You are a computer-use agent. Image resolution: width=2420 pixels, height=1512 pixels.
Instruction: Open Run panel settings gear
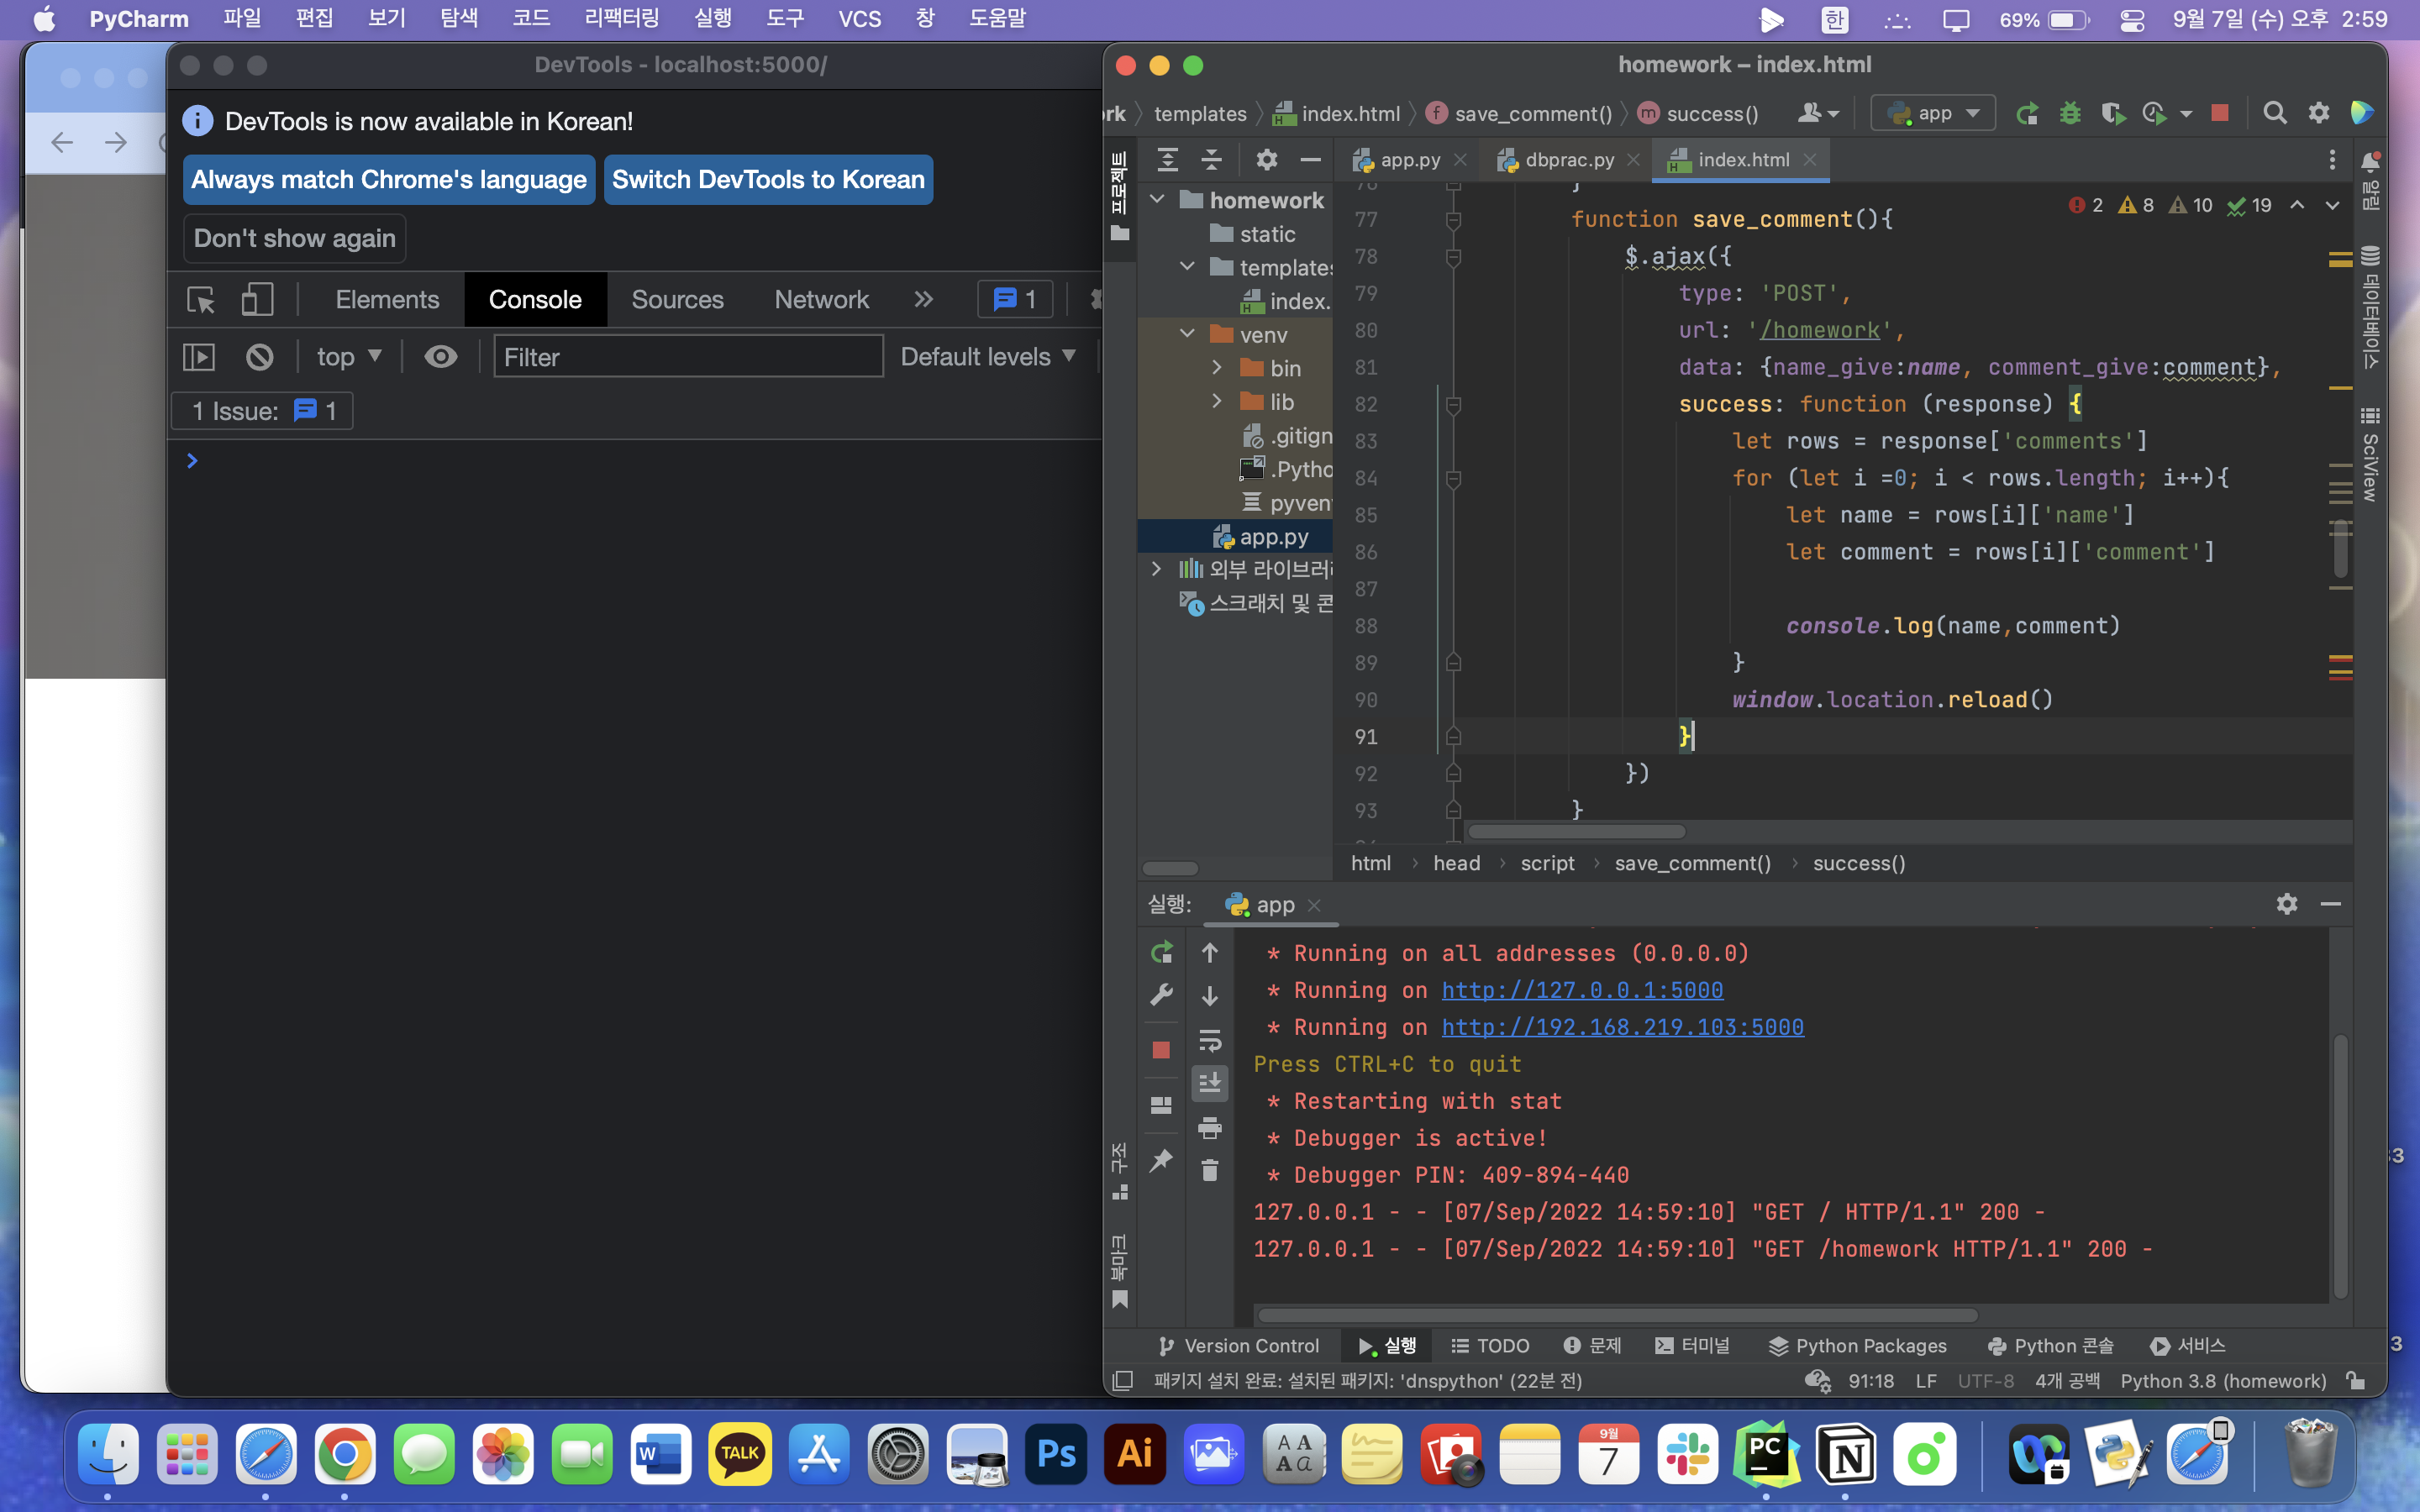coord(2287,904)
